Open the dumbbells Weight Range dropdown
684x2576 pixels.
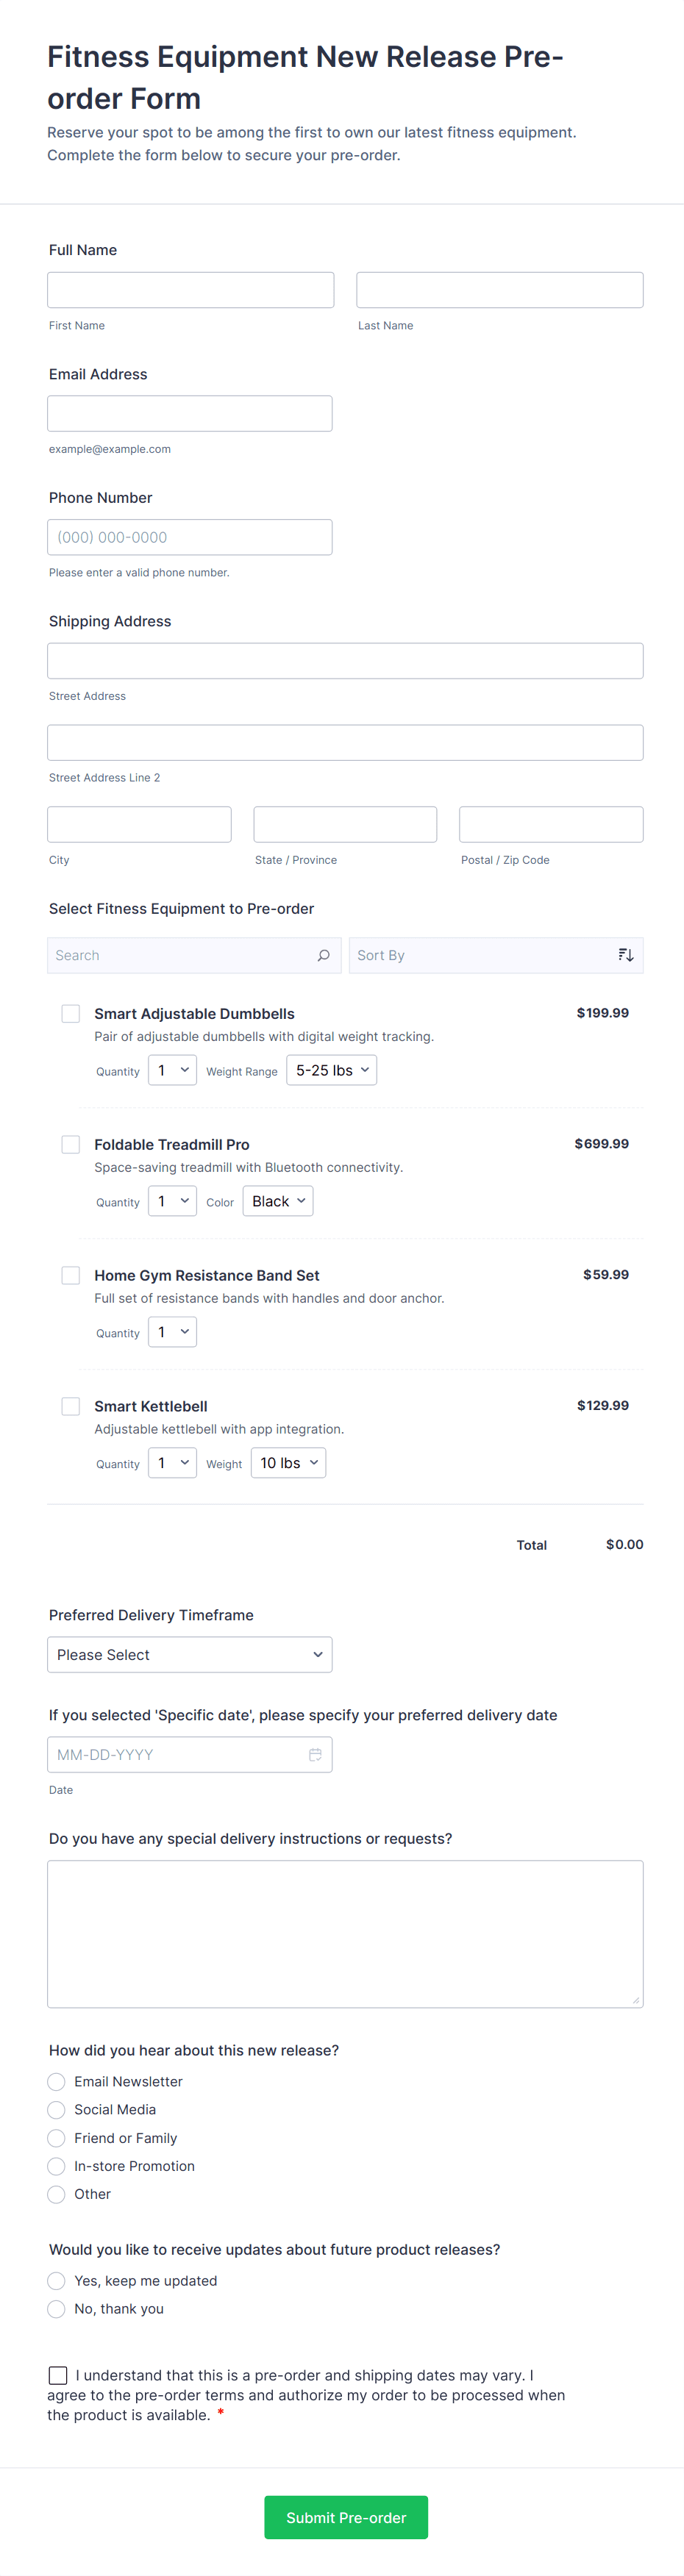[x=331, y=1070]
